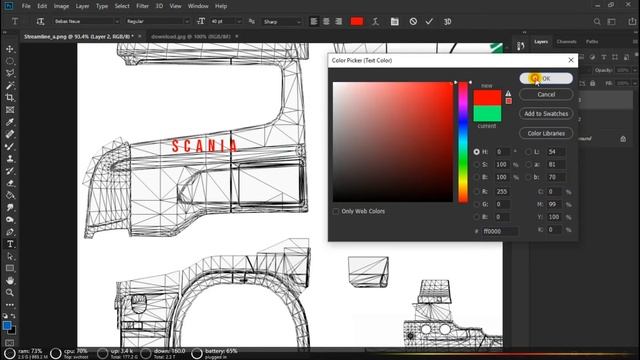Click the hex color input field
640x360 pixels.
point(500,231)
